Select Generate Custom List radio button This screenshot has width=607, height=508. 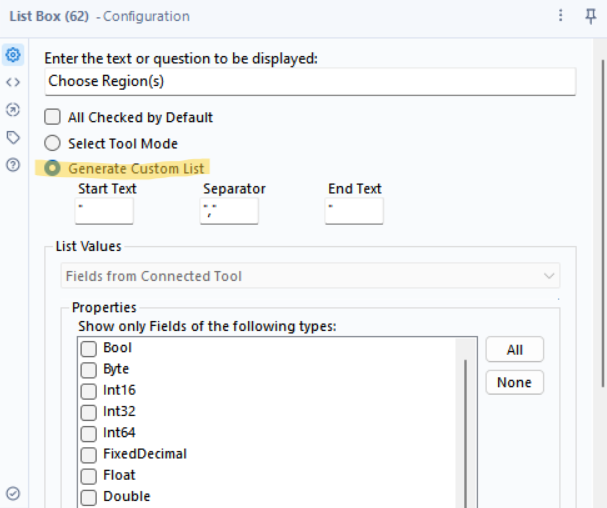click(x=53, y=168)
